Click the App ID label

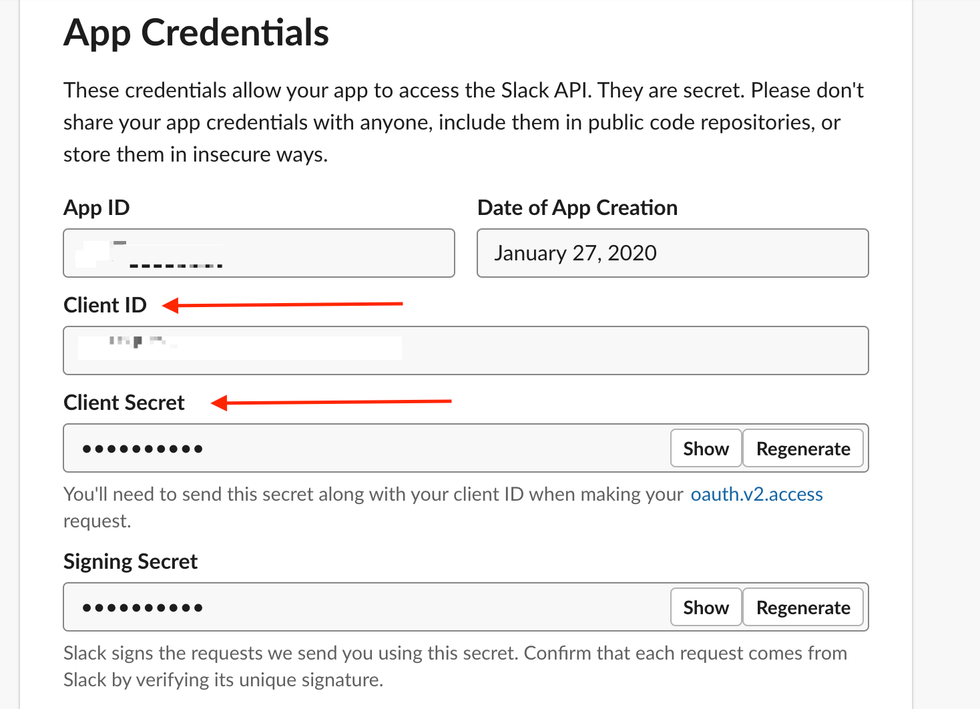point(96,208)
